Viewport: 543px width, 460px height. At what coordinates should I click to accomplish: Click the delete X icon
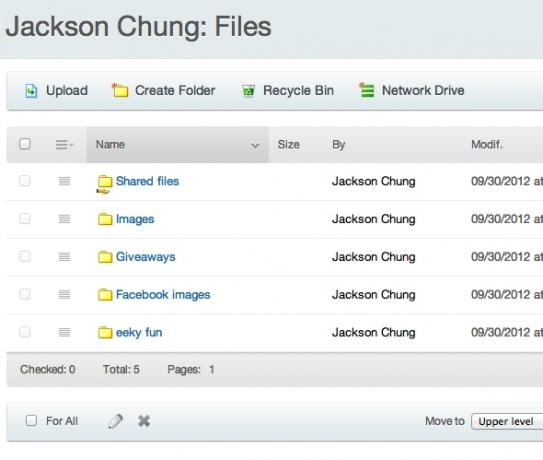click(144, 421)
